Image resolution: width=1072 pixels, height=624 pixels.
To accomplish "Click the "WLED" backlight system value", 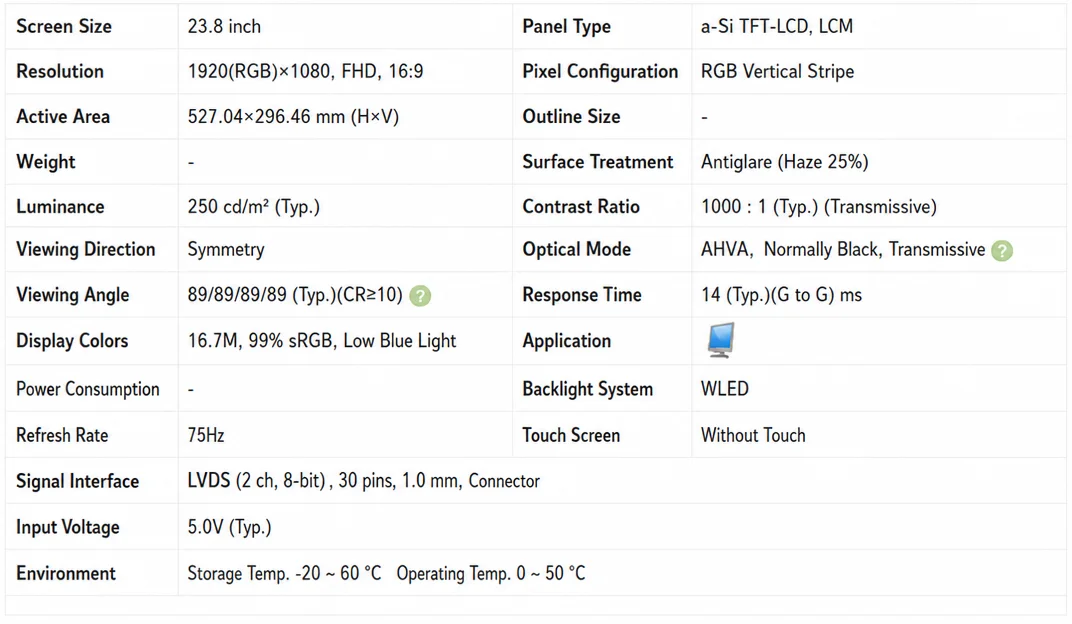I will coord(725,389).
